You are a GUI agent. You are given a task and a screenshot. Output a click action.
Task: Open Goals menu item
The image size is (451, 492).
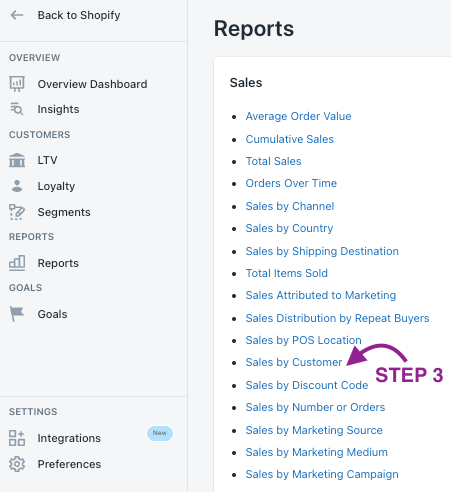[52, 314]
